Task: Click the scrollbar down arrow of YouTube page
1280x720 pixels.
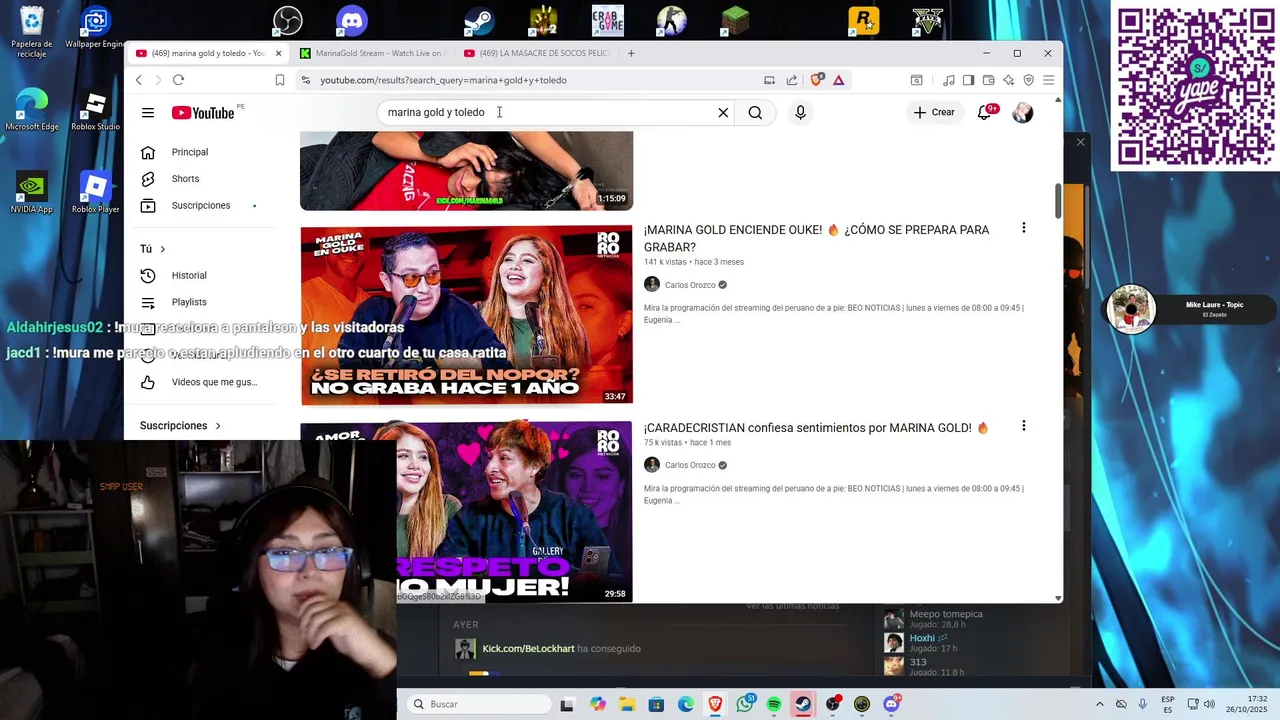Action: [x=1058, y=598]
